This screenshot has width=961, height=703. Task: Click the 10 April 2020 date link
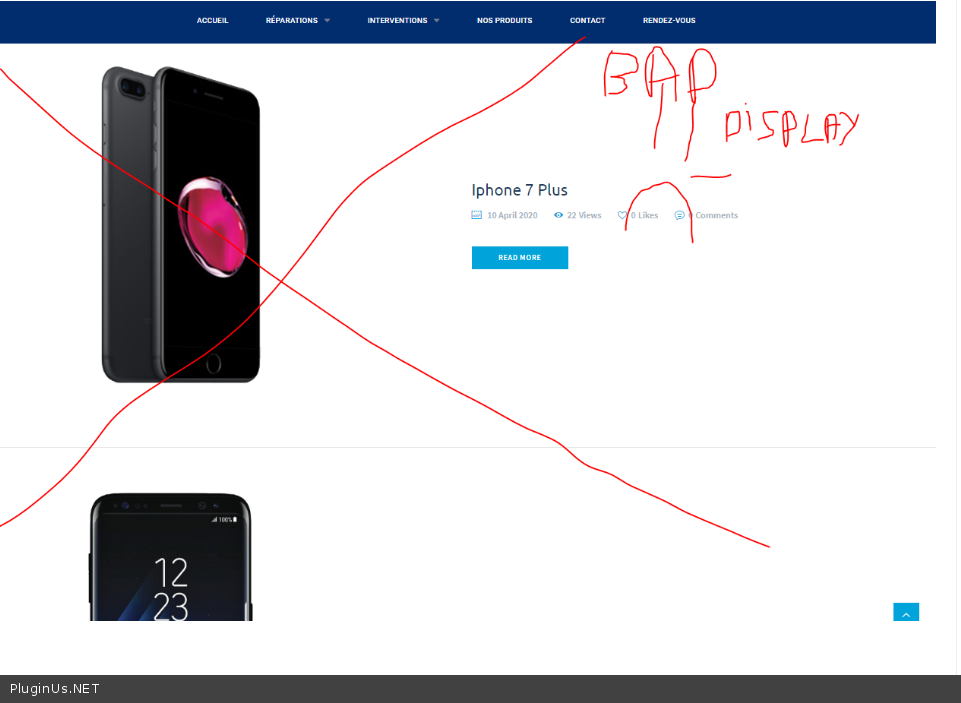click(512, 215)
